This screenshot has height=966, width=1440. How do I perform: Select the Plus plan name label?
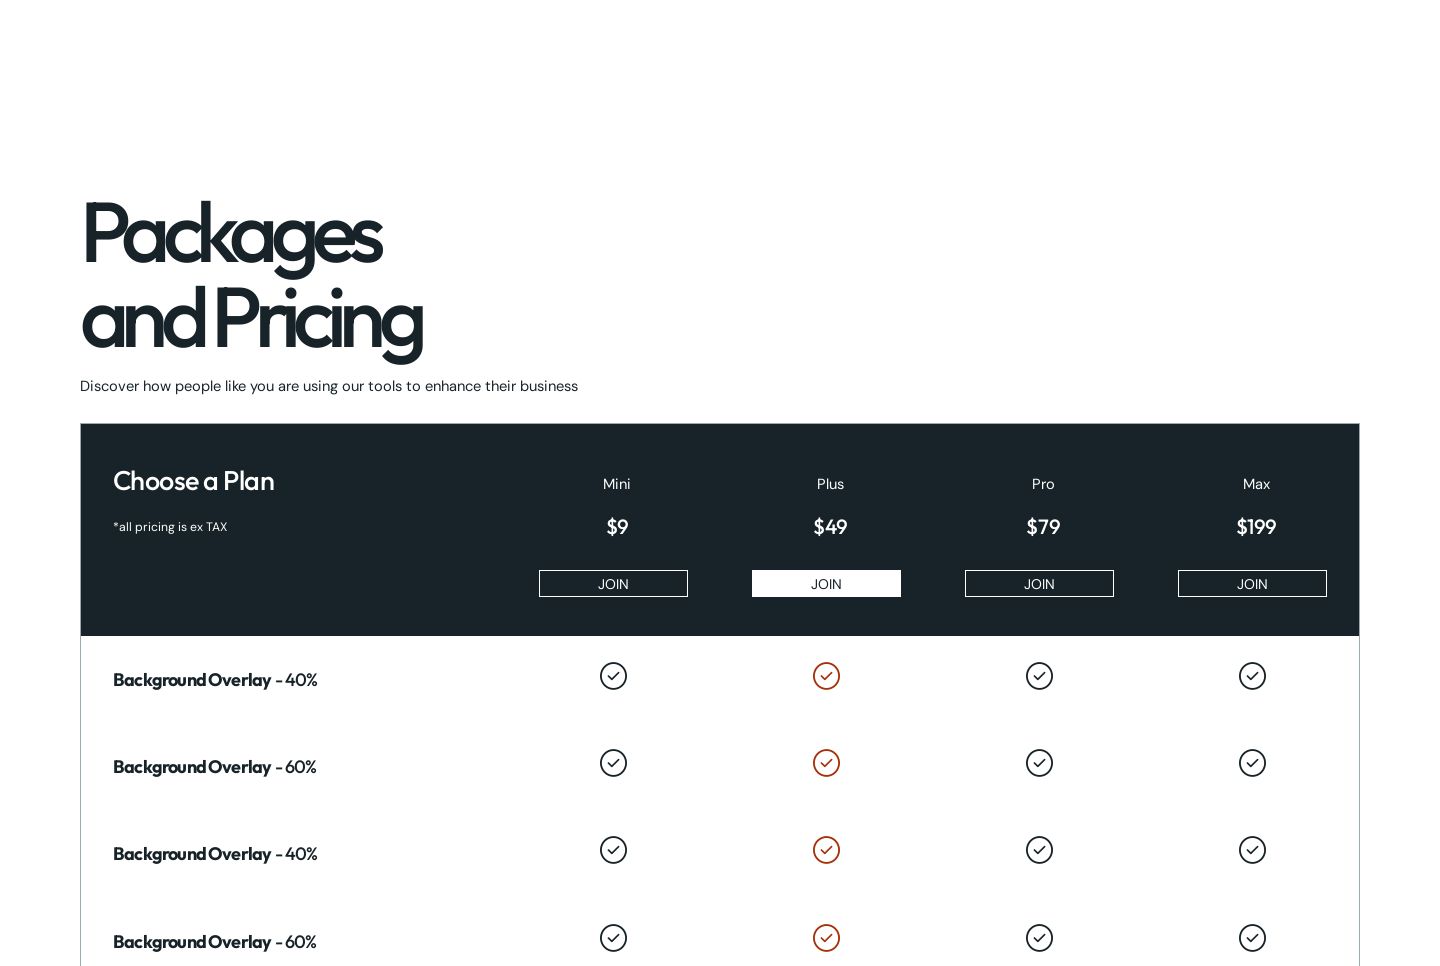pos(830,484)
